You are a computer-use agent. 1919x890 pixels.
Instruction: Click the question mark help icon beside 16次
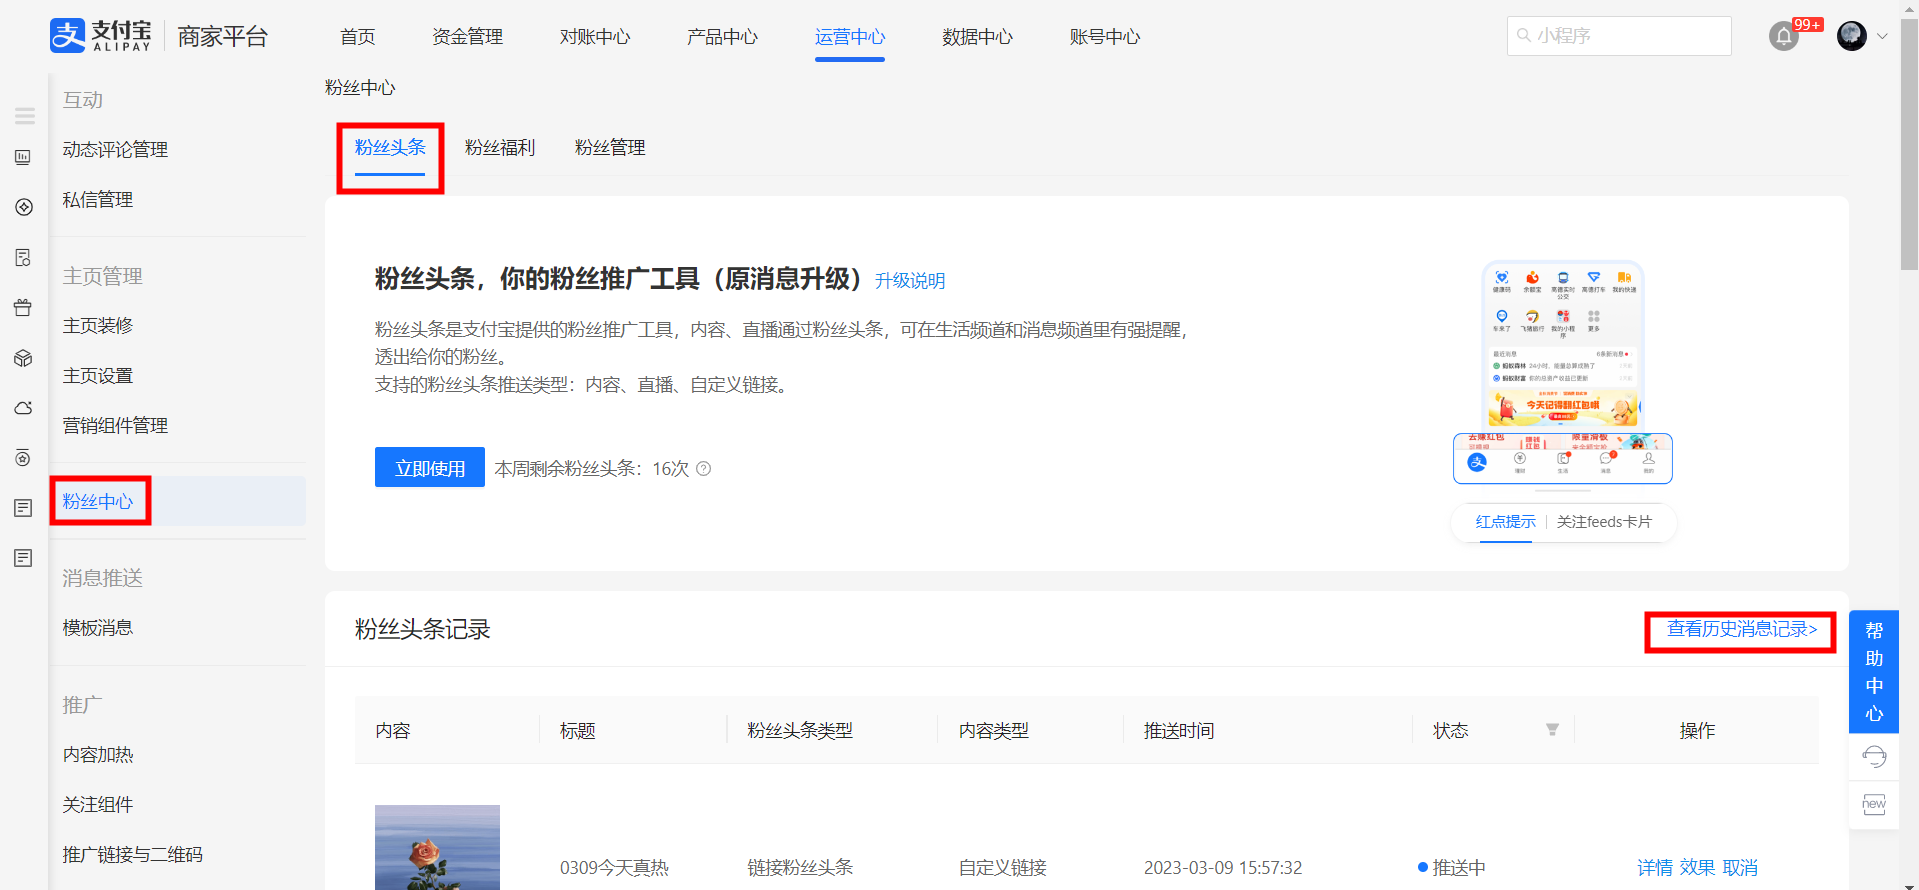click(x=704, y=469)
